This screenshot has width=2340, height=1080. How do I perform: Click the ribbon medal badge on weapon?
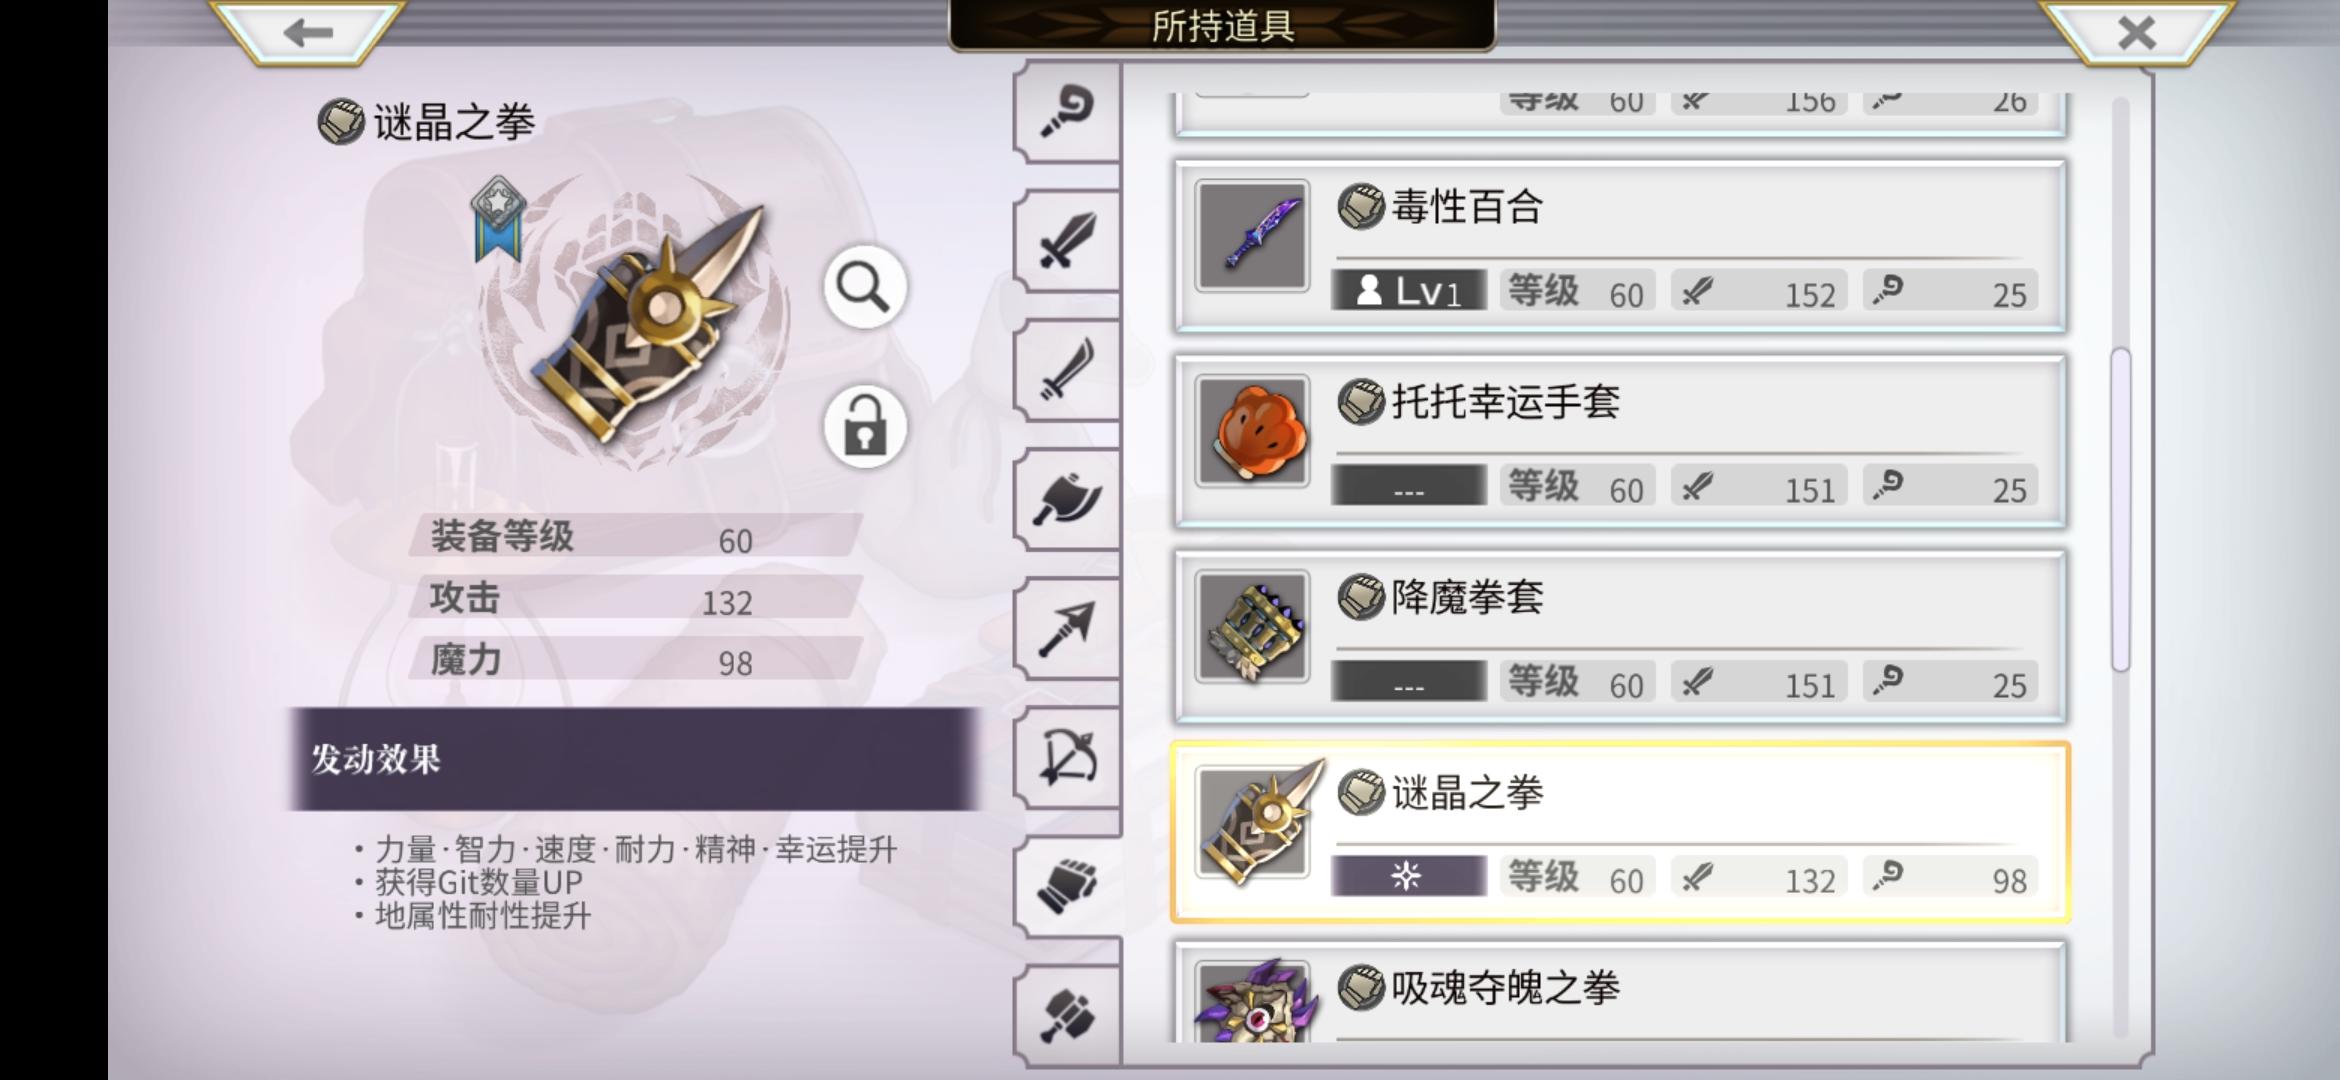498,220
